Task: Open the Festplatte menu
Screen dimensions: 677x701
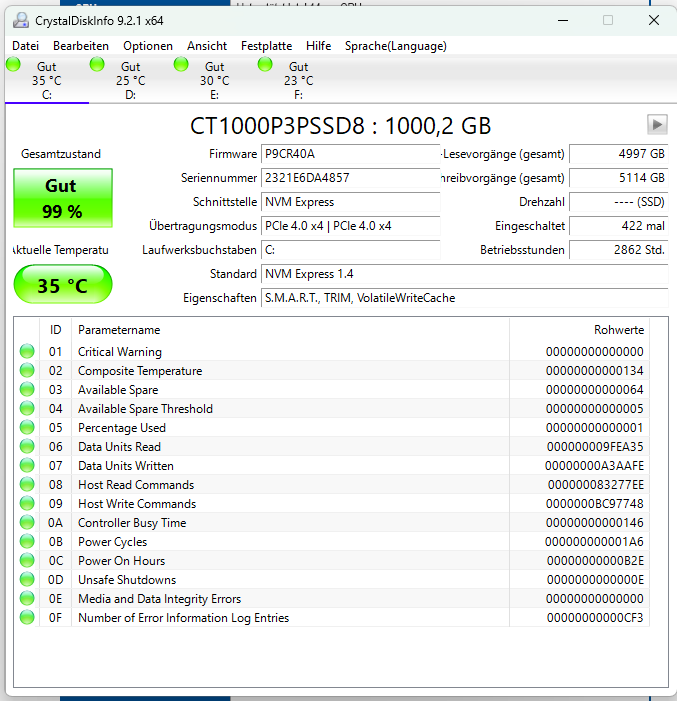Action: tap(267, 46)
